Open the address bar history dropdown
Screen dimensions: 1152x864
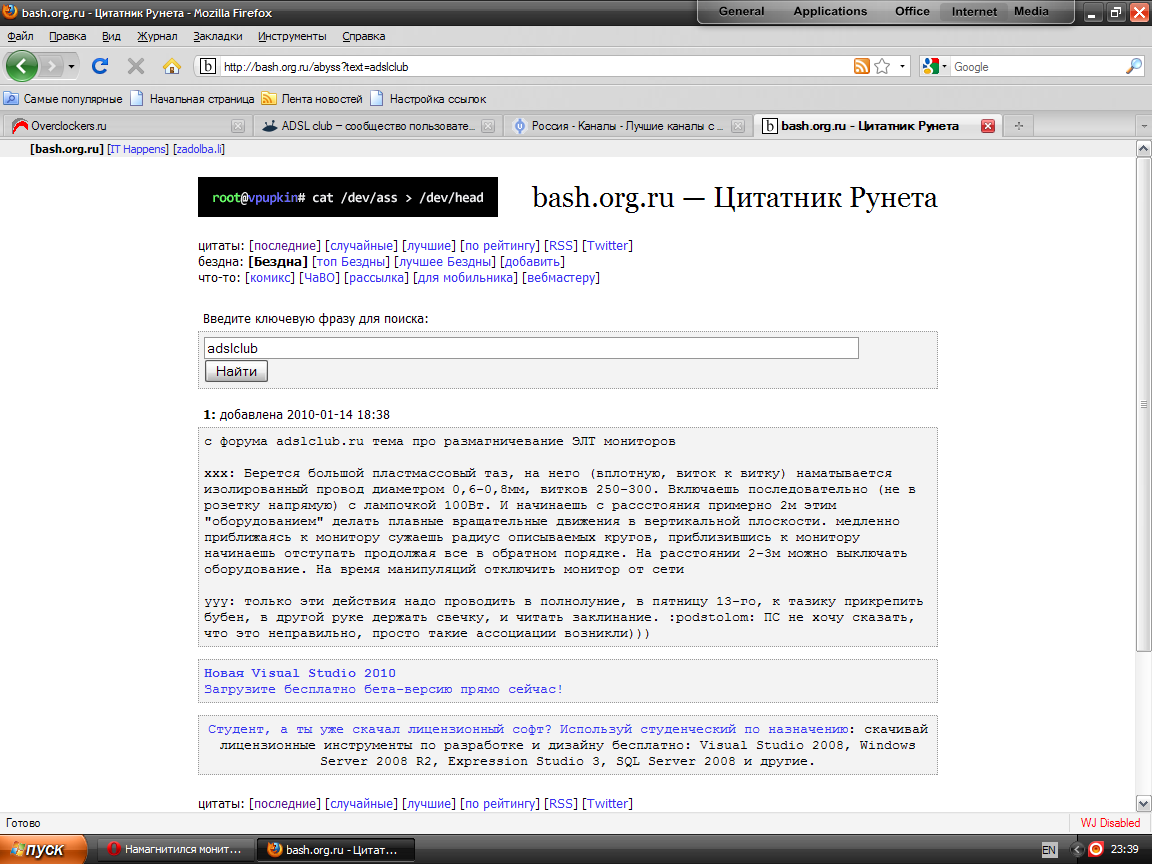[x=902, y=66]
